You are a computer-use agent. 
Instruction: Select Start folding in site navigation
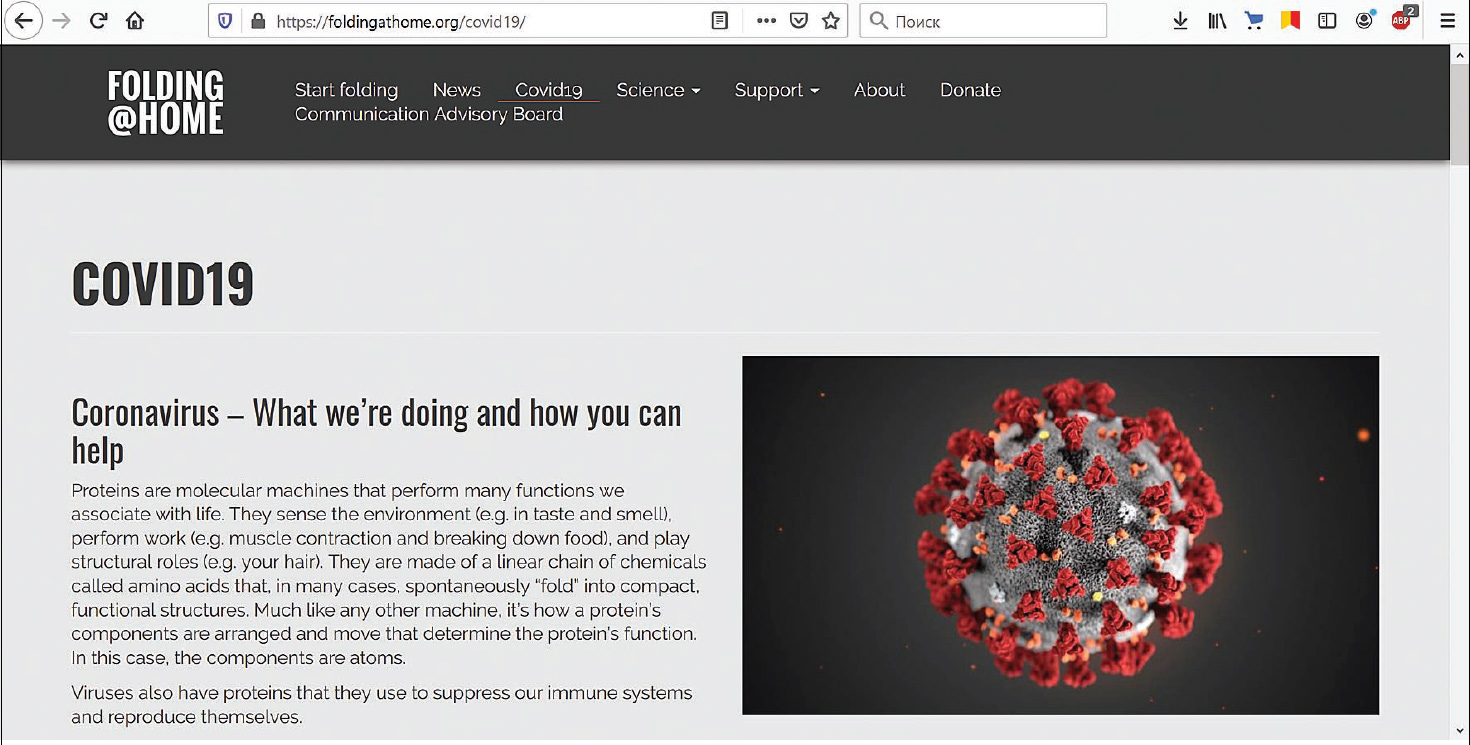click(x=346, y=90)
